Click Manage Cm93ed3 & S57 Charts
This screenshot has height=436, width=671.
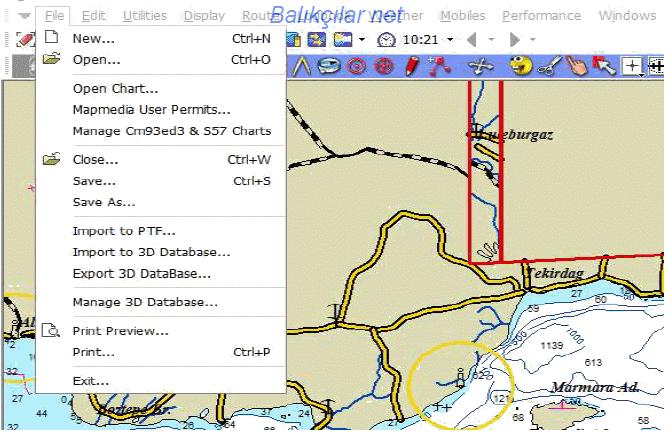[x=171, y=130]
